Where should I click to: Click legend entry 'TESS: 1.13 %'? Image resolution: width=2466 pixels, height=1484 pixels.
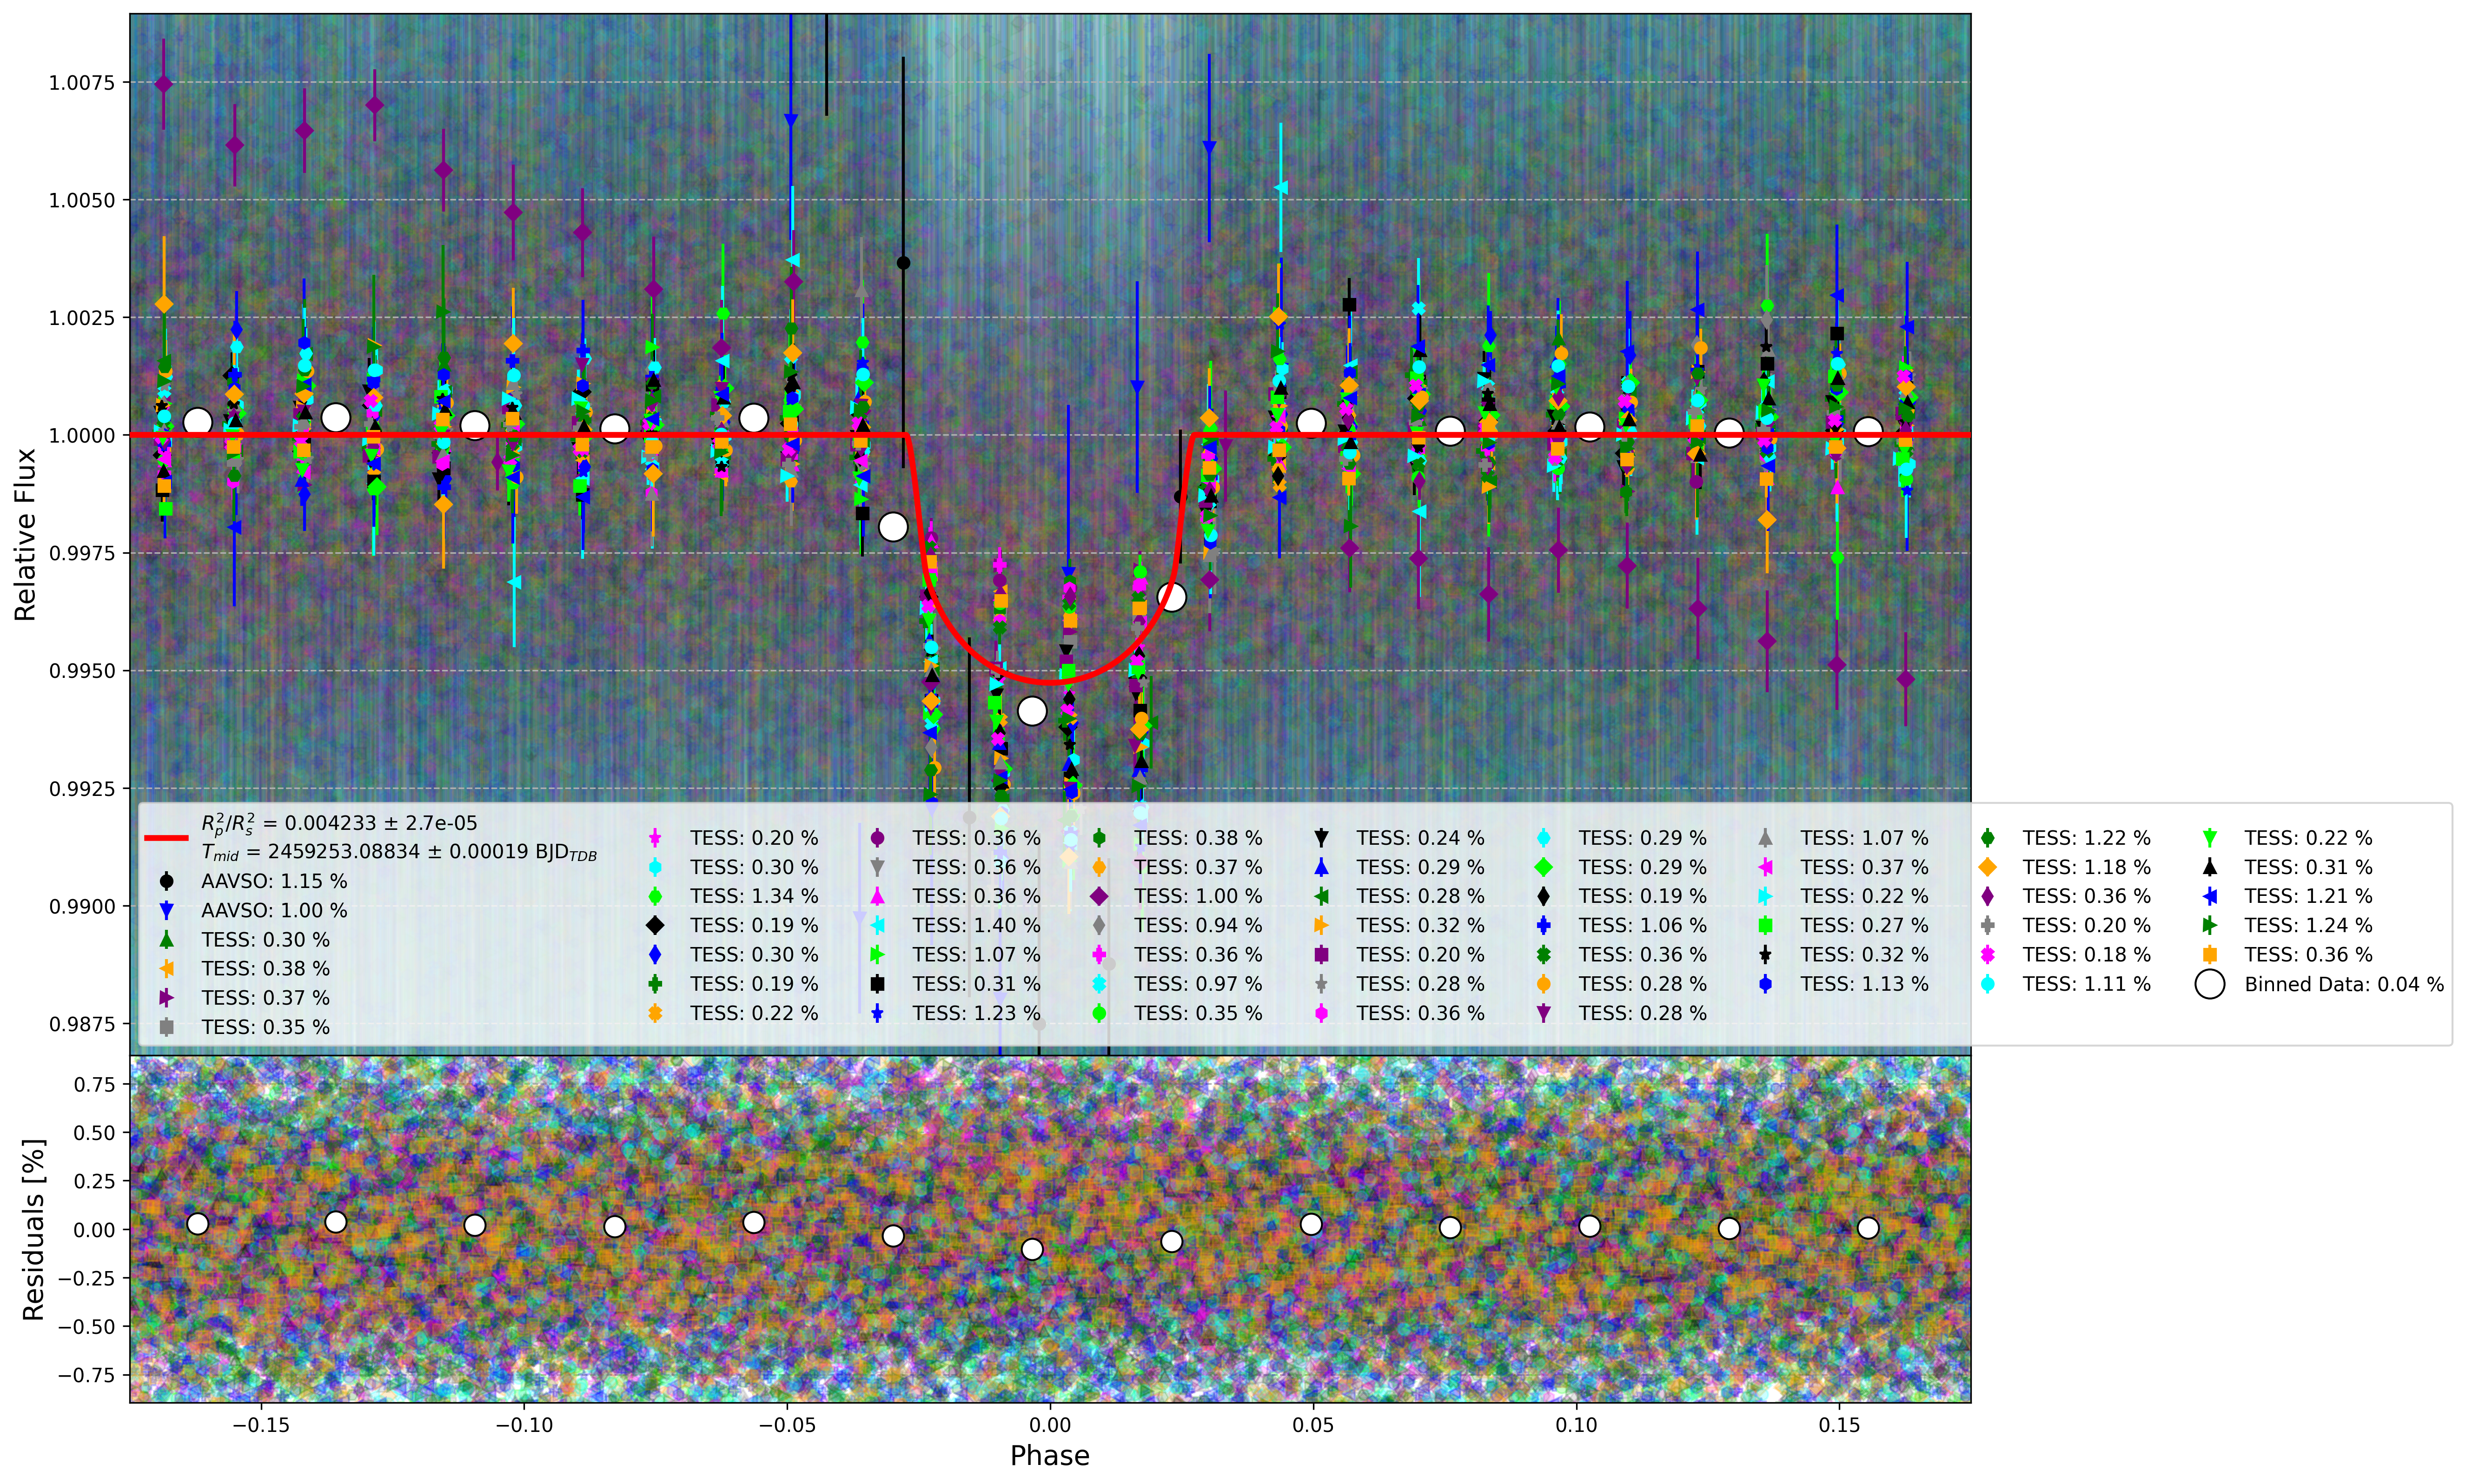click(x=1865, y=985)
